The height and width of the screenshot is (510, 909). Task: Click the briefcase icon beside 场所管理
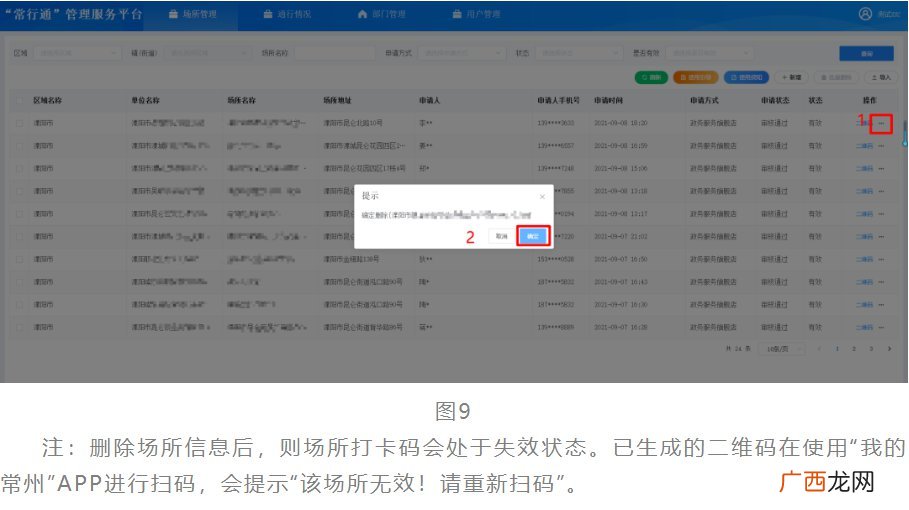point(173,14)
